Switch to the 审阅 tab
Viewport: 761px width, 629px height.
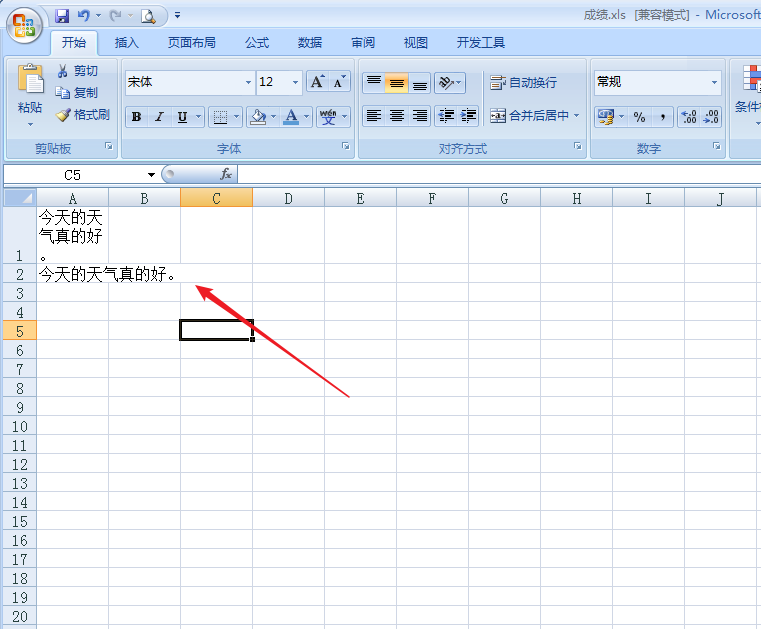363,43
